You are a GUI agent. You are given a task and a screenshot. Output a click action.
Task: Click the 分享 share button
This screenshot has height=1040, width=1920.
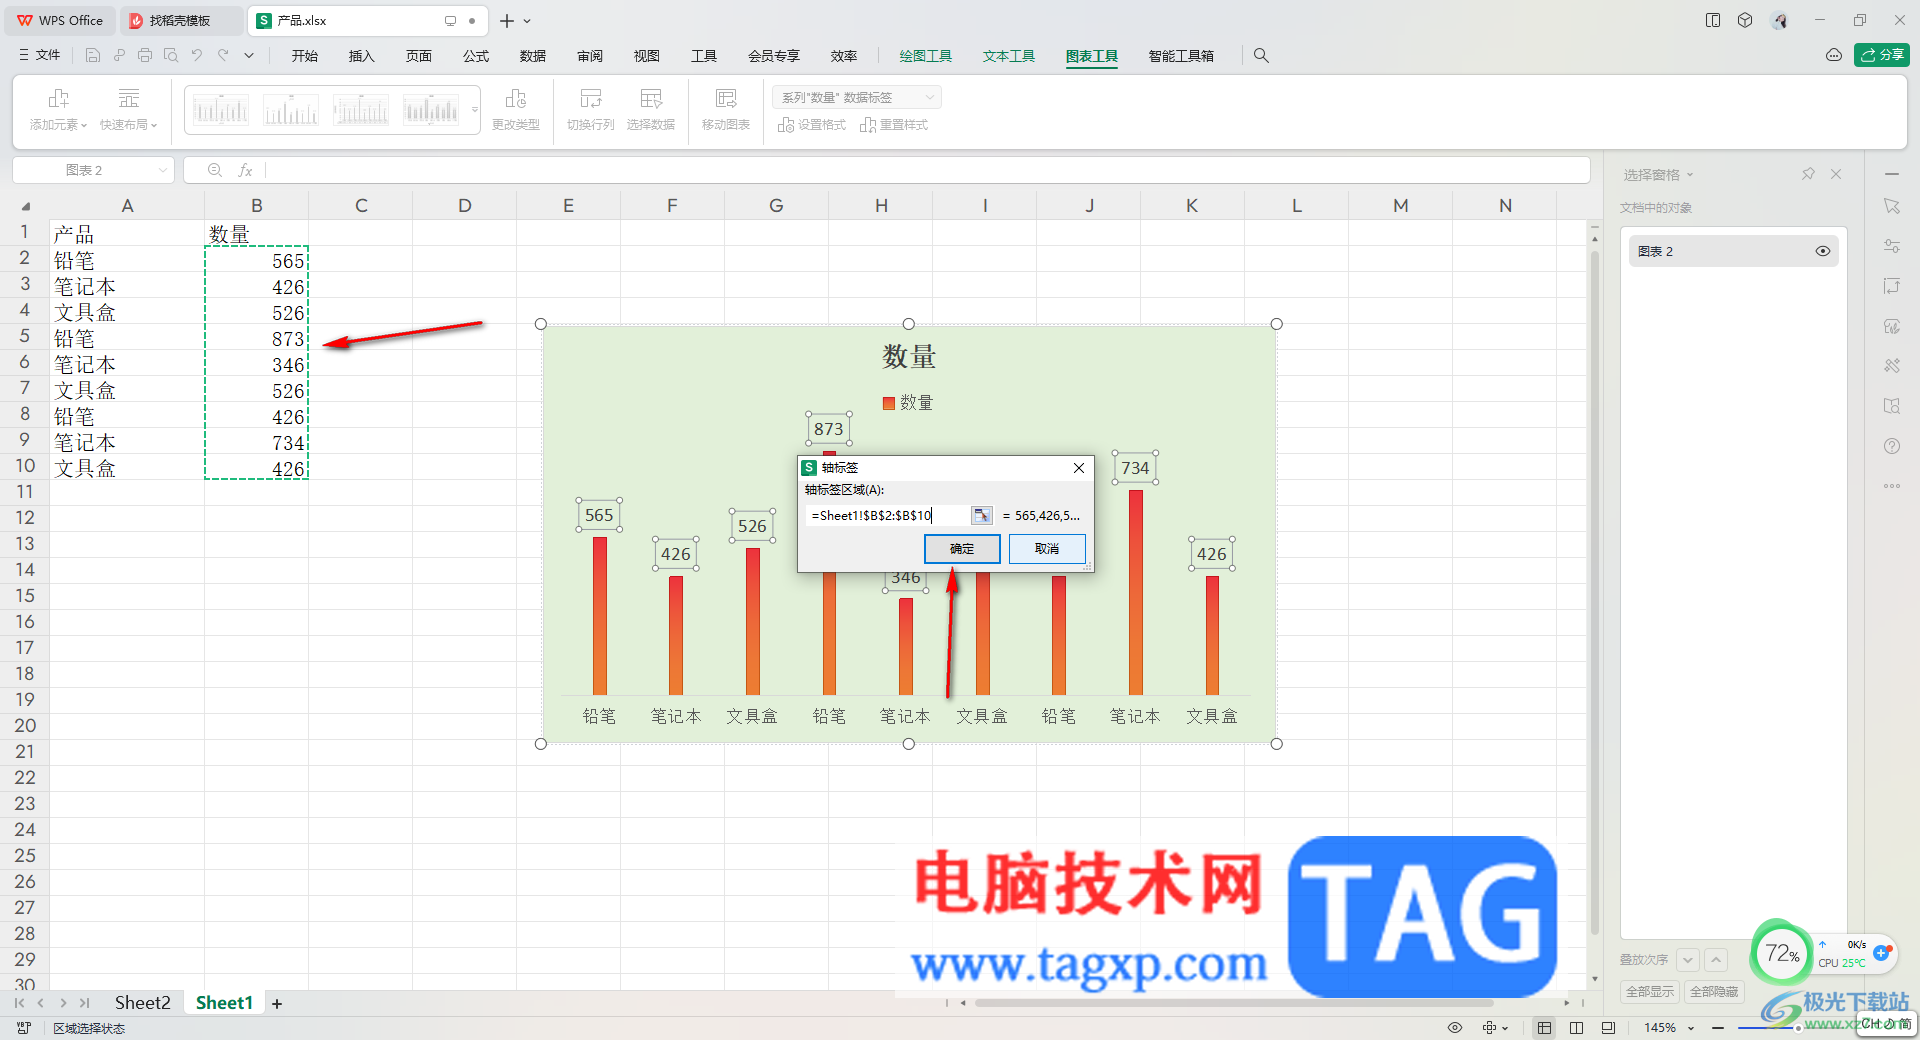(x=1882, y=55)
